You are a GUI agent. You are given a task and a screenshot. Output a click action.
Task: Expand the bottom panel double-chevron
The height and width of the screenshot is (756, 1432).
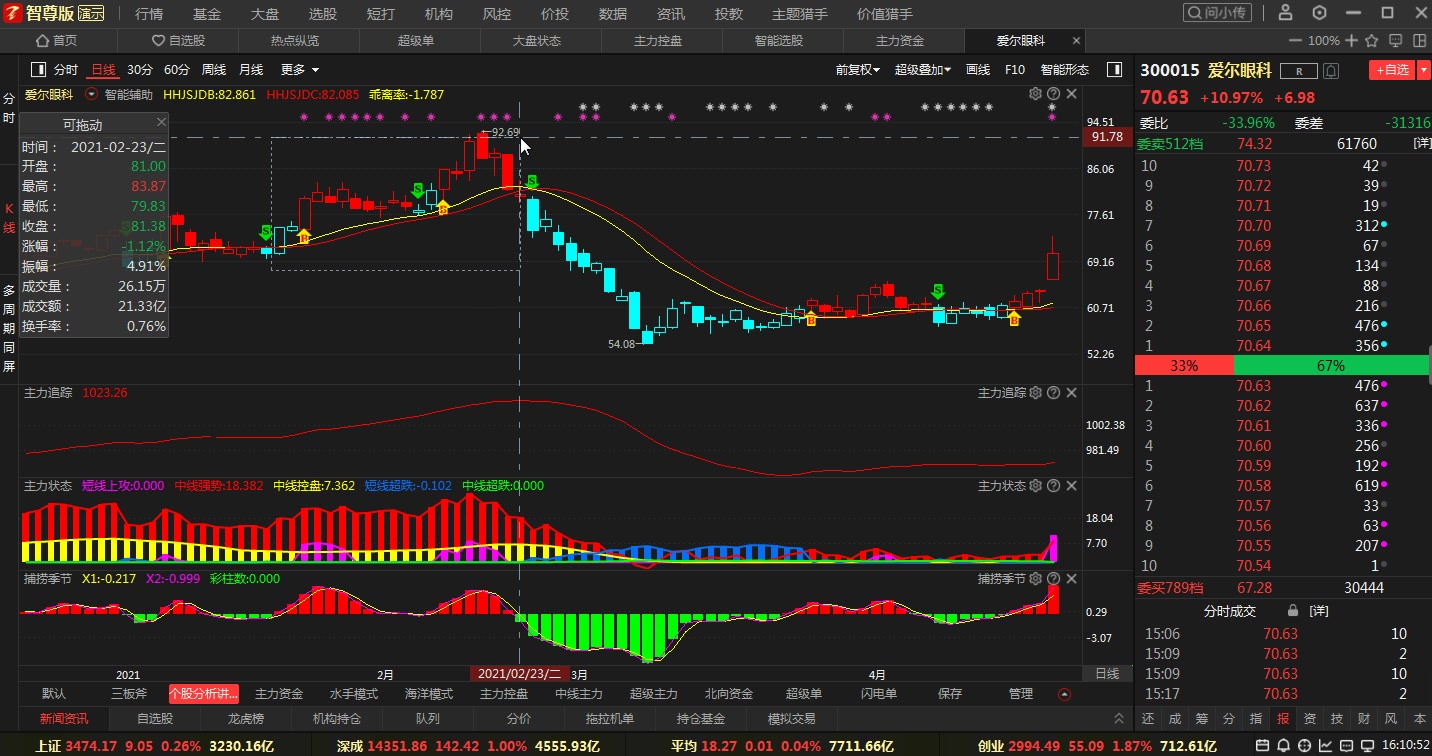point(1119,718)
